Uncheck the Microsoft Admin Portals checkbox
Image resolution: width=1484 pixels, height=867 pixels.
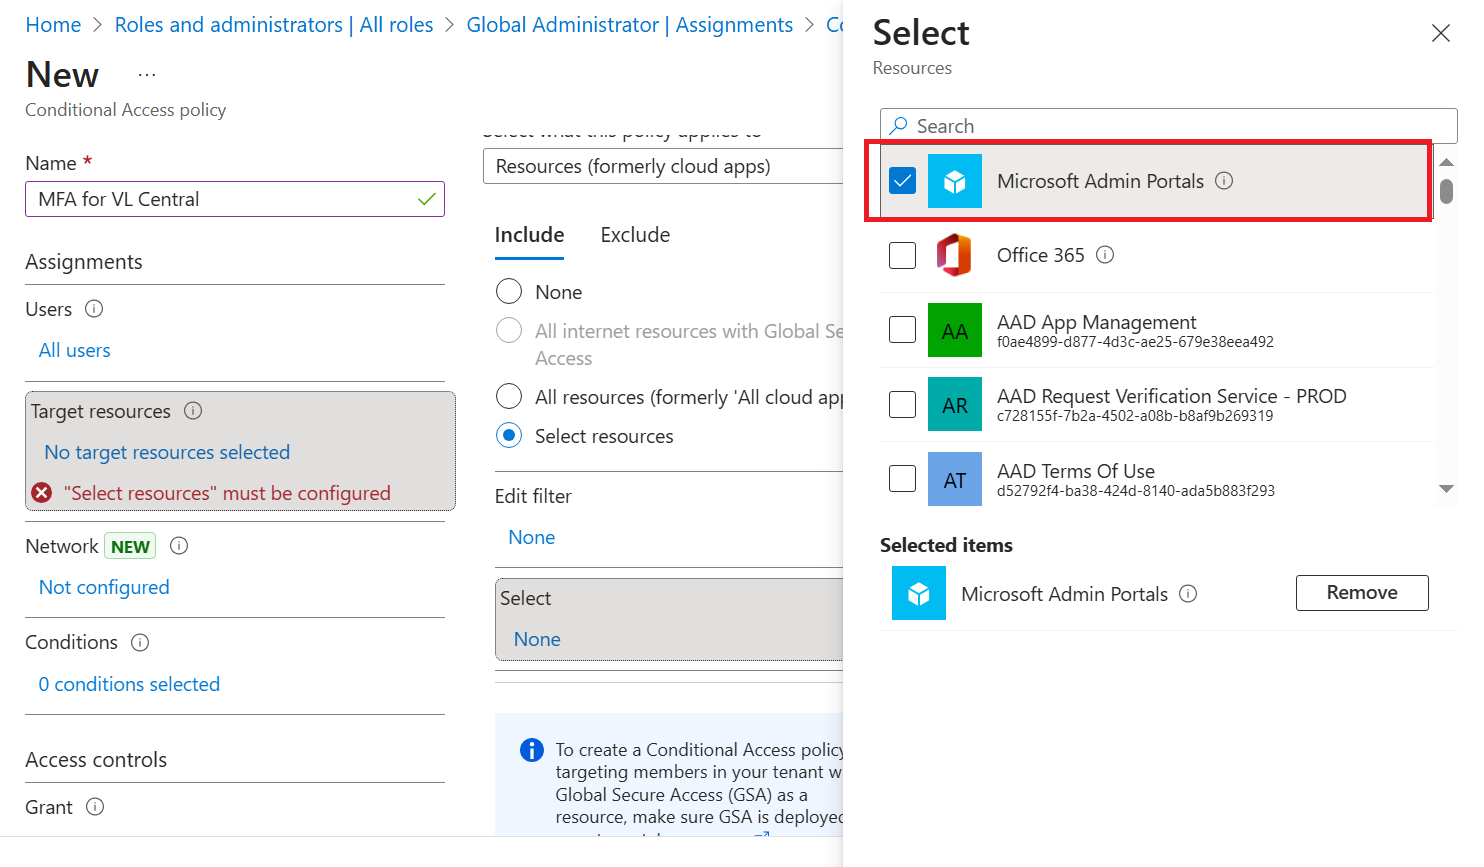tap(902, 181)
